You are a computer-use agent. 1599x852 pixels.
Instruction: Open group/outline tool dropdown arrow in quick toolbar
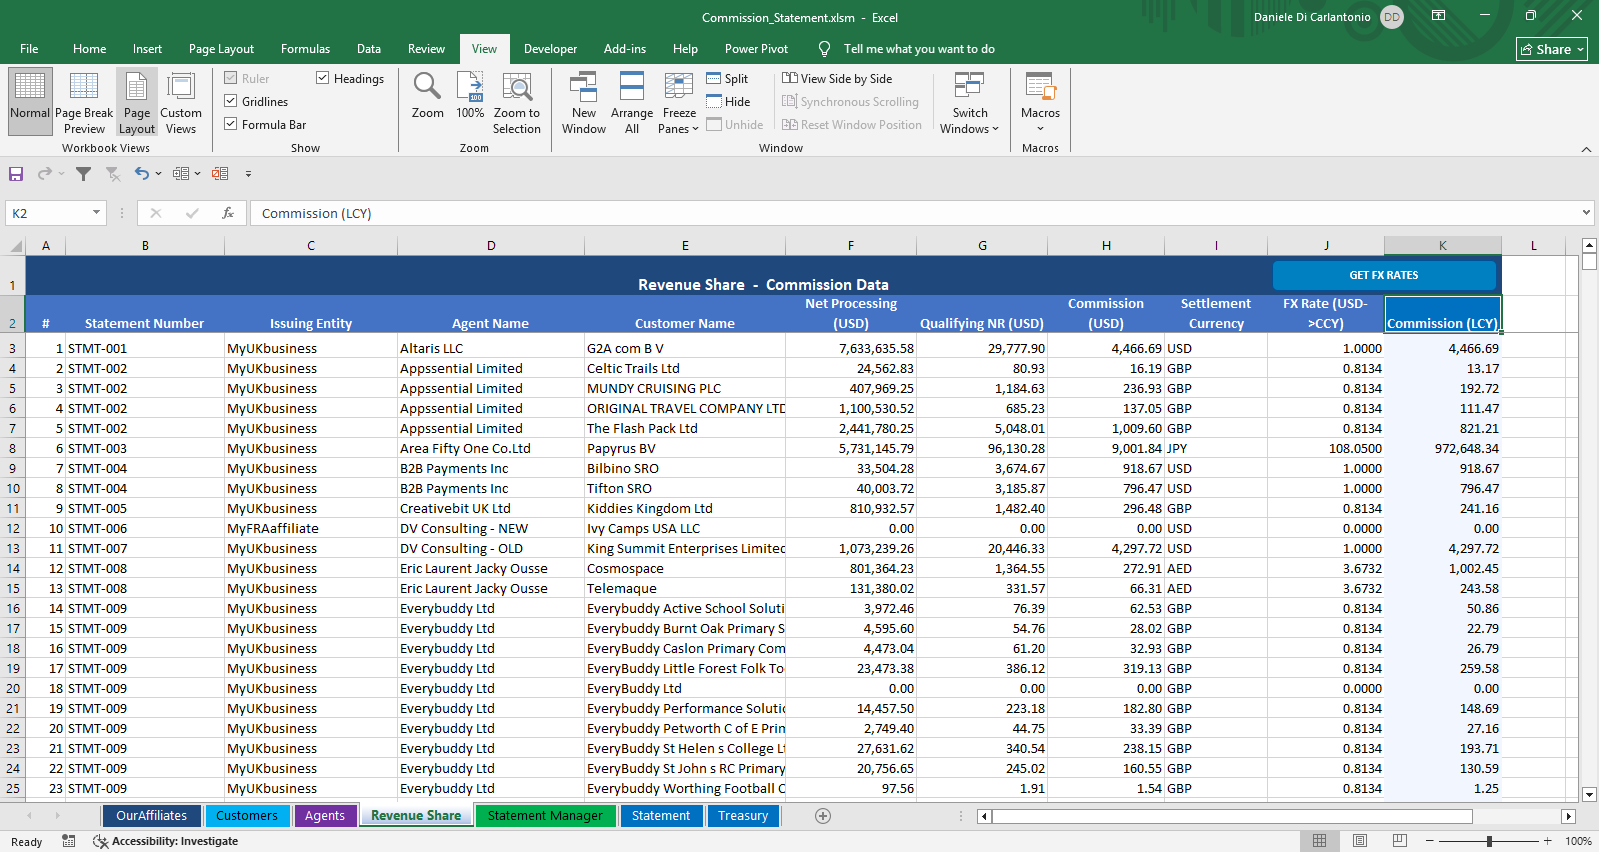197,174
